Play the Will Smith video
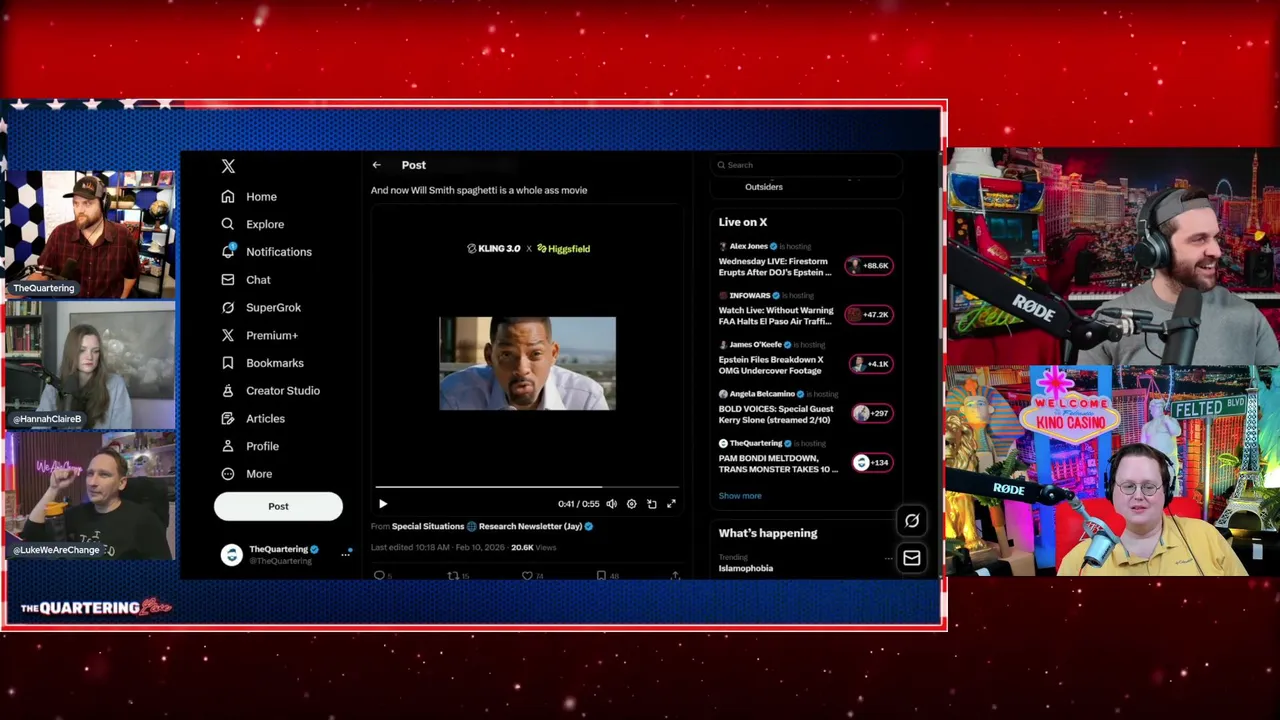The height and width of the screenshot is (720, 1280). point(382,504)
